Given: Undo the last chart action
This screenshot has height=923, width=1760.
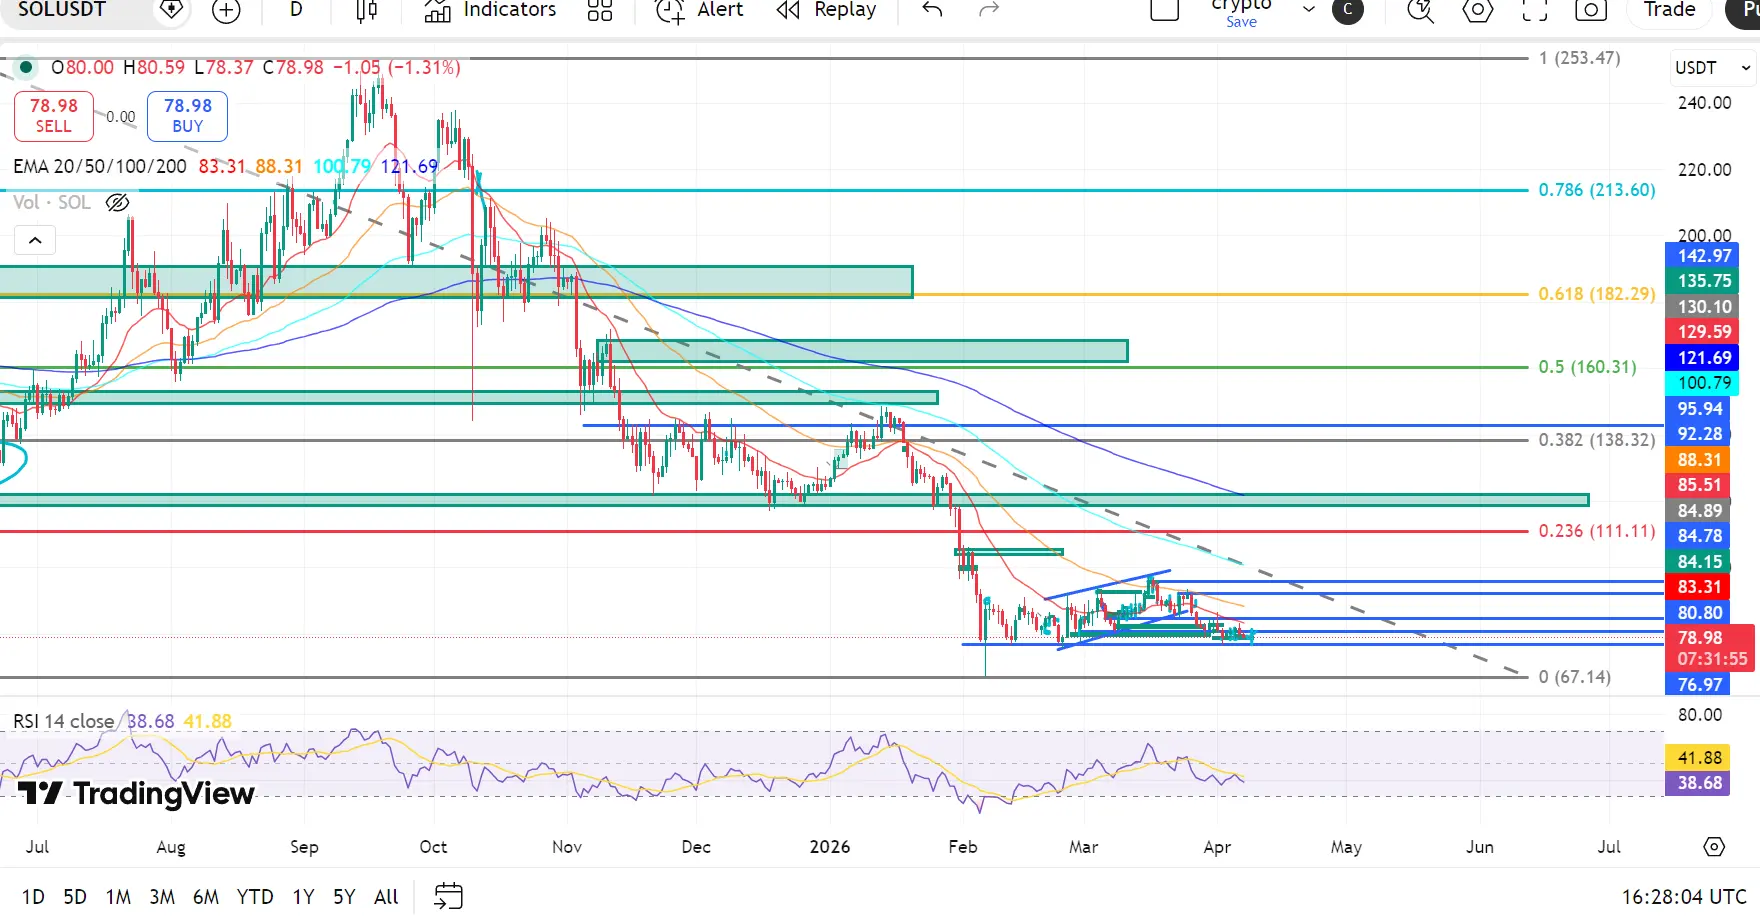Looking at the screenshot, I should [x=932, y=10].
